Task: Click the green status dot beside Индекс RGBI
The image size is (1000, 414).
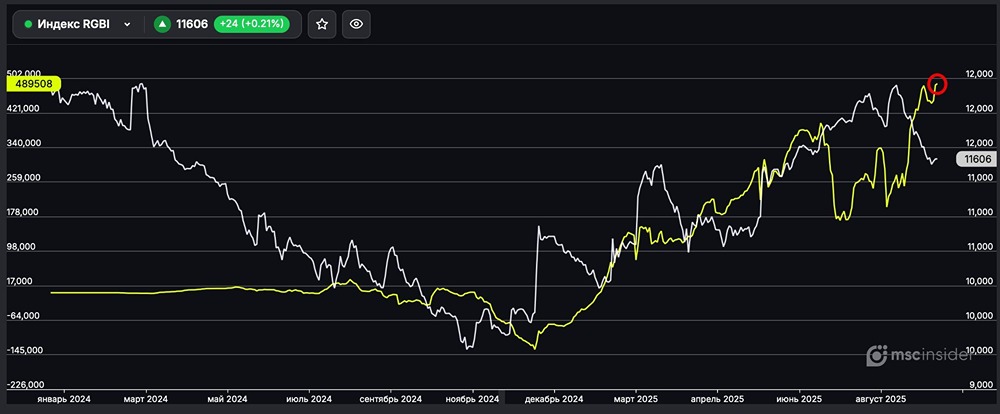Action: [x=28, y=24]
